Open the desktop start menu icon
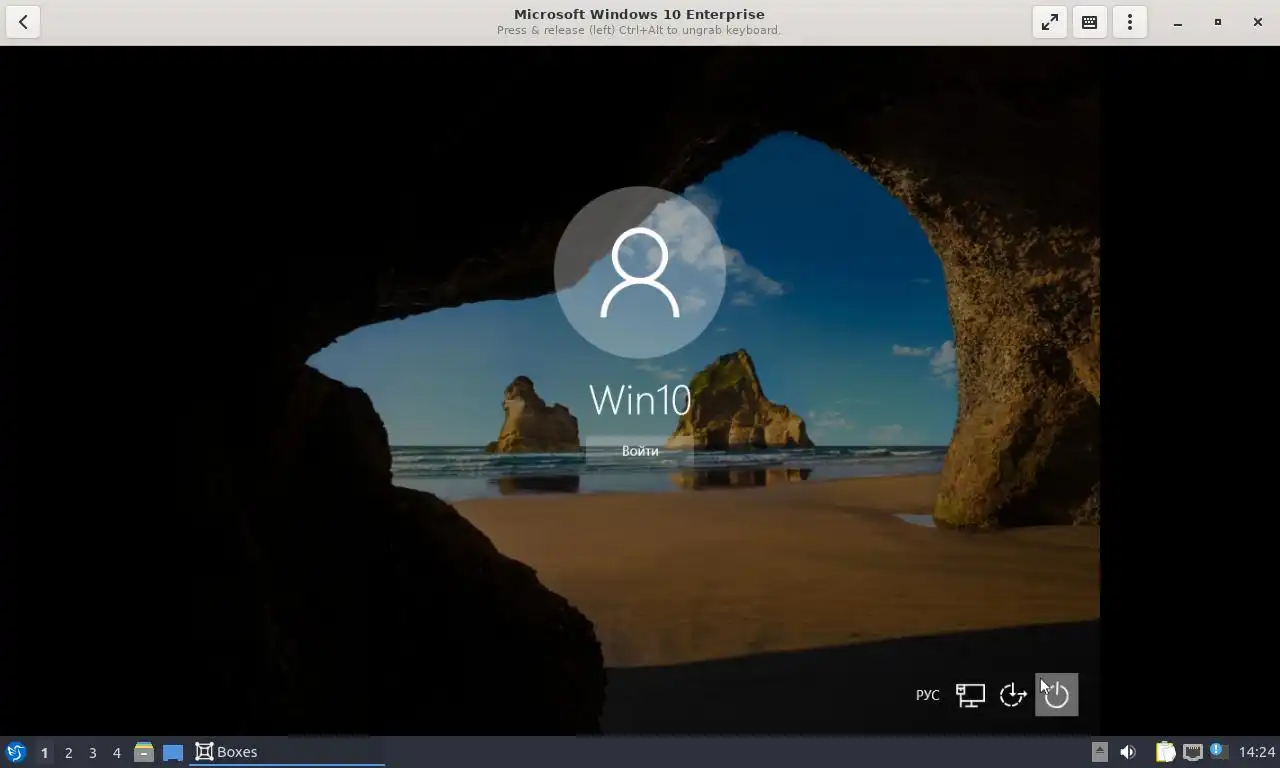 tap(16, 752)
